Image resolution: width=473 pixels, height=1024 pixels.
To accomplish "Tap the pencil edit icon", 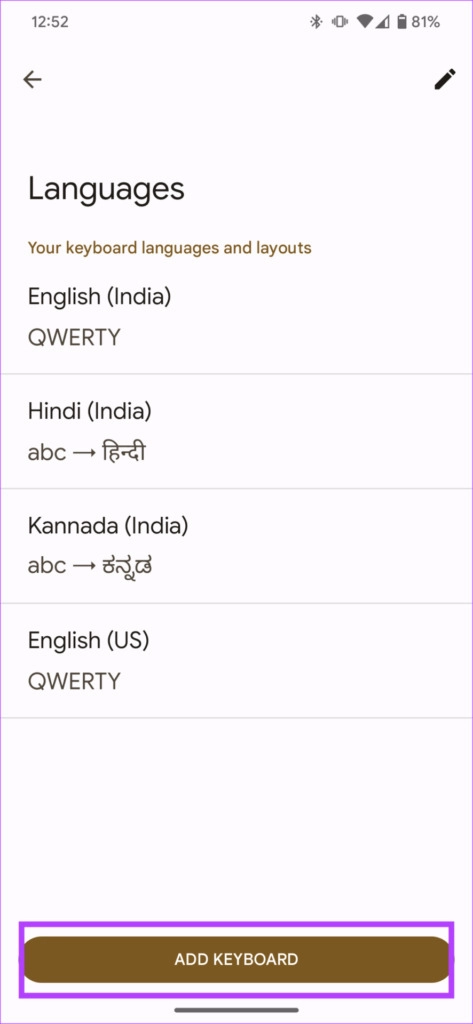I will 445,80.
